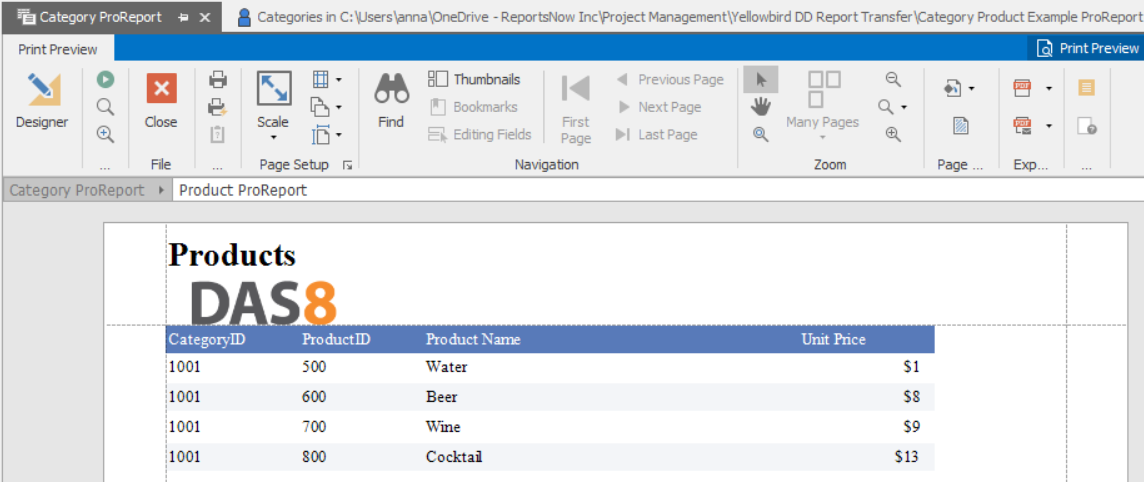Open the Page Setup dialog launcher

(348, 166)
